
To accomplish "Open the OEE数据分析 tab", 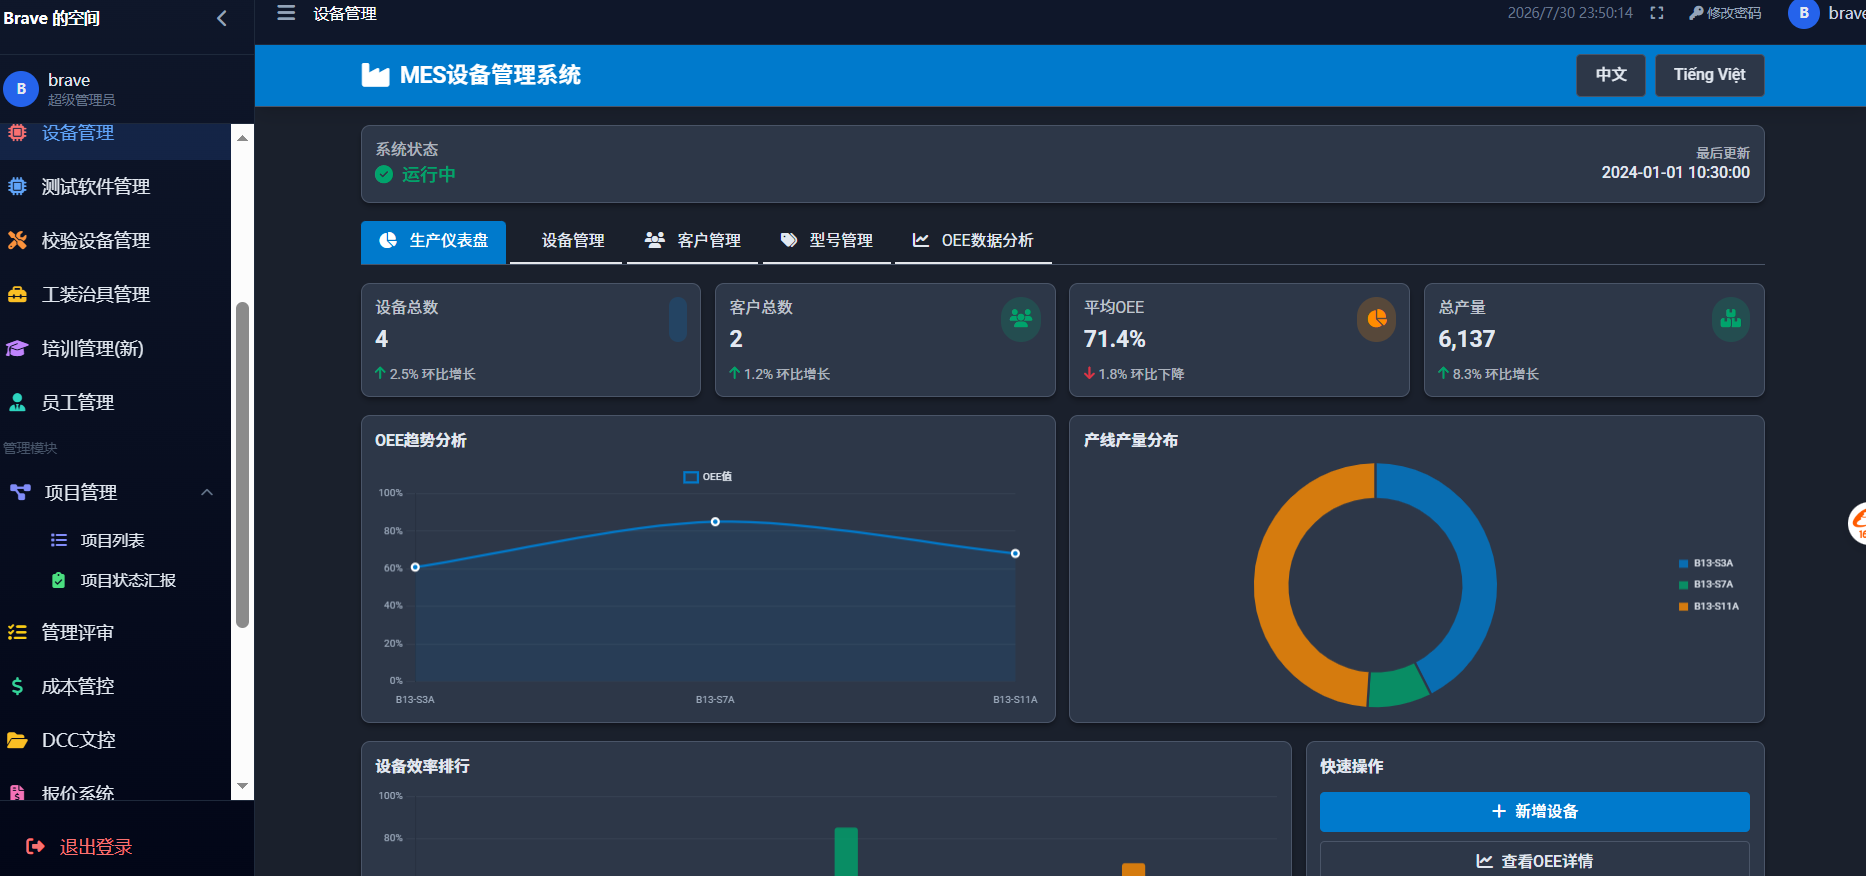I will 973,241.
